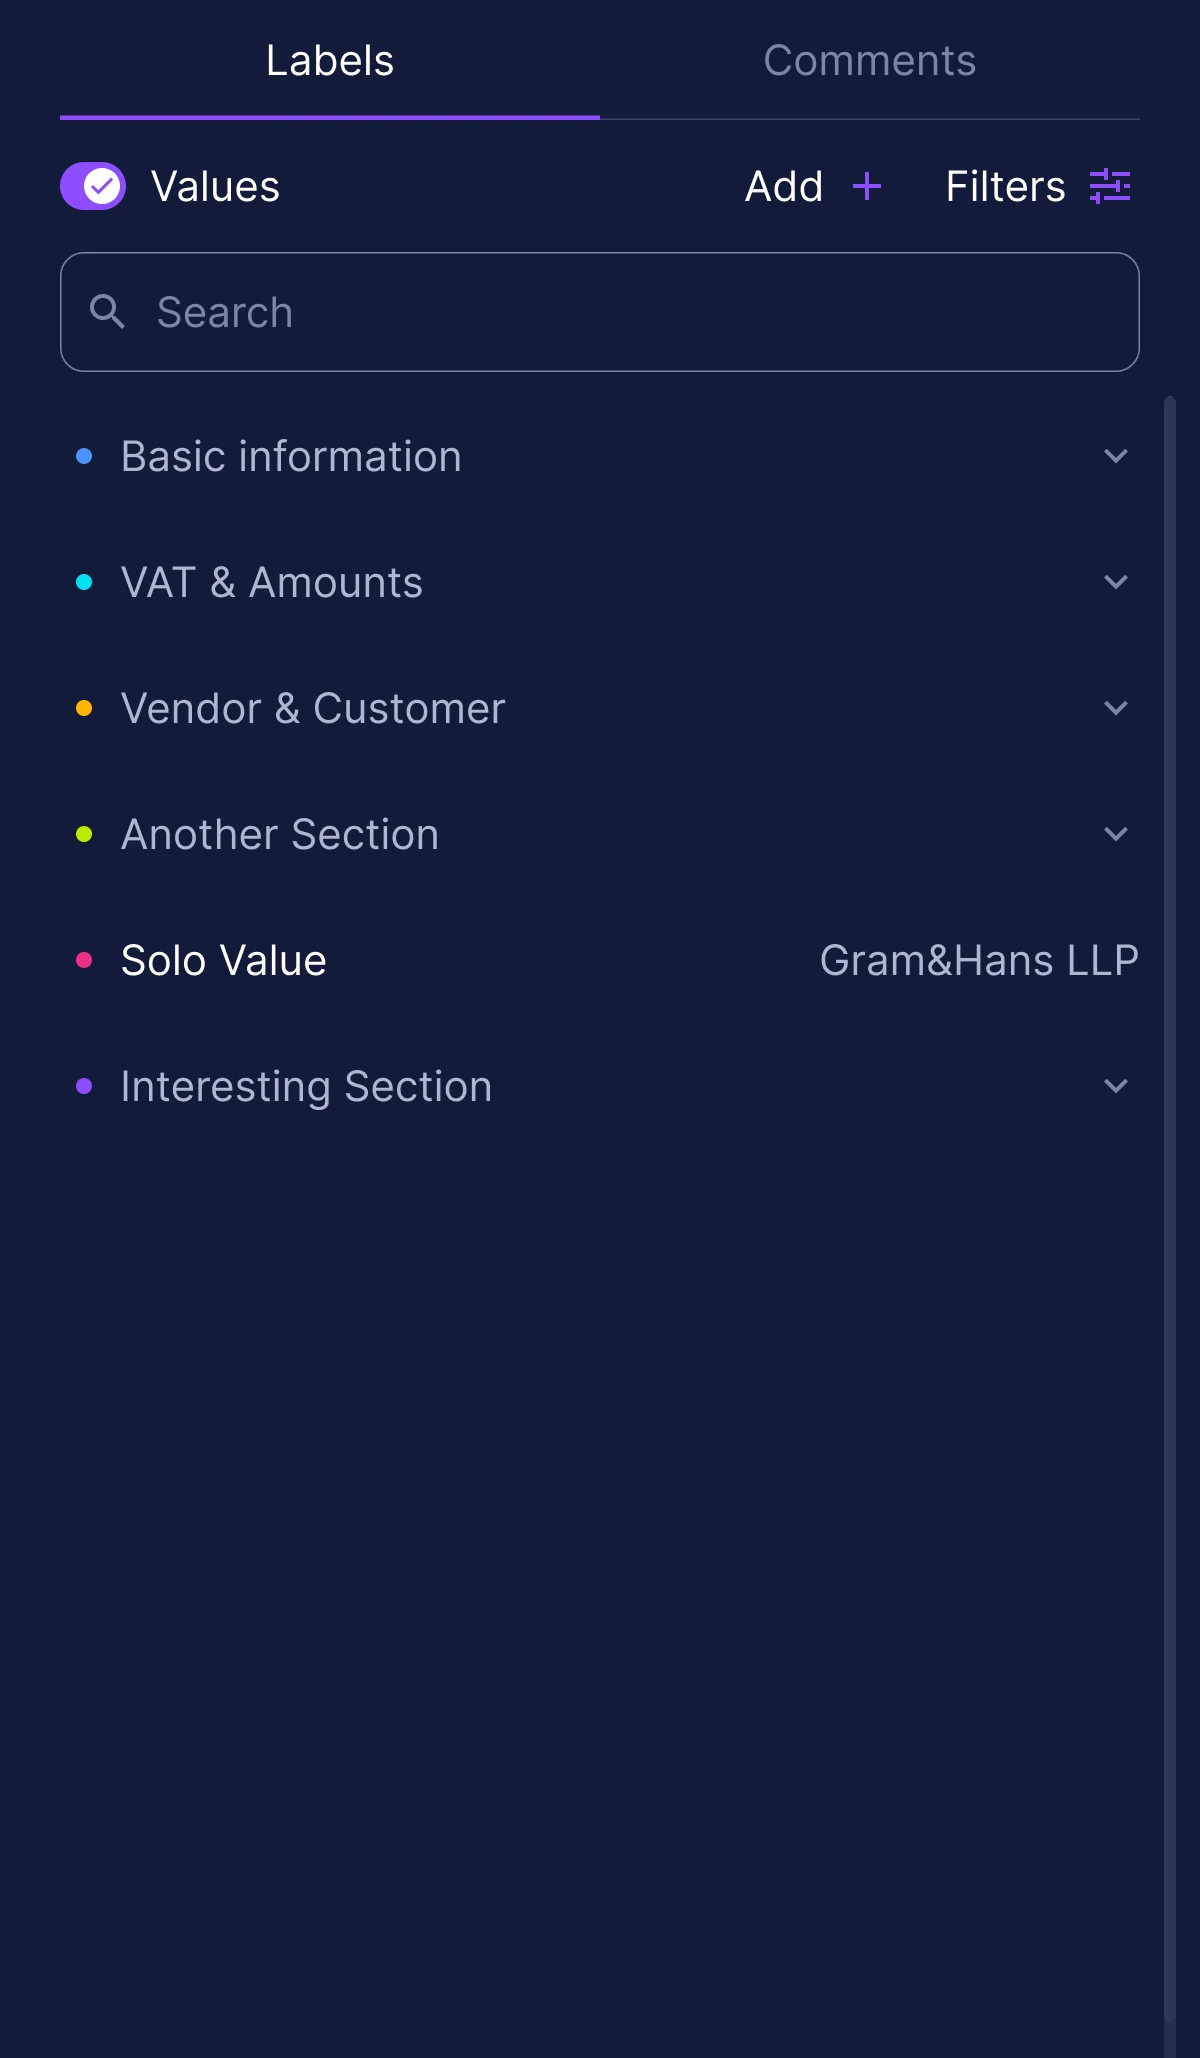Expand the VAT & Amounts chevron
This screenshot has height=2058, width=1200.
pos(1116,582)
